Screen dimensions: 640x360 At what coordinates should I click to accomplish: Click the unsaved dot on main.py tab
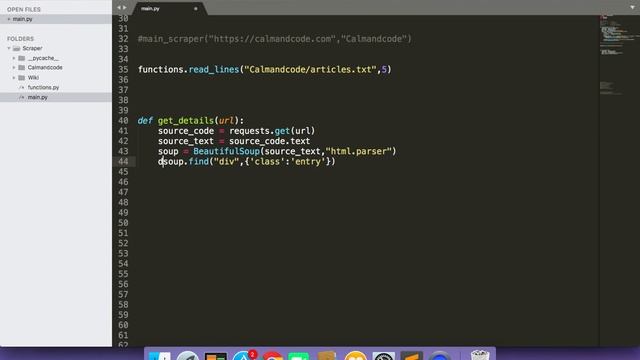point(196,9)
